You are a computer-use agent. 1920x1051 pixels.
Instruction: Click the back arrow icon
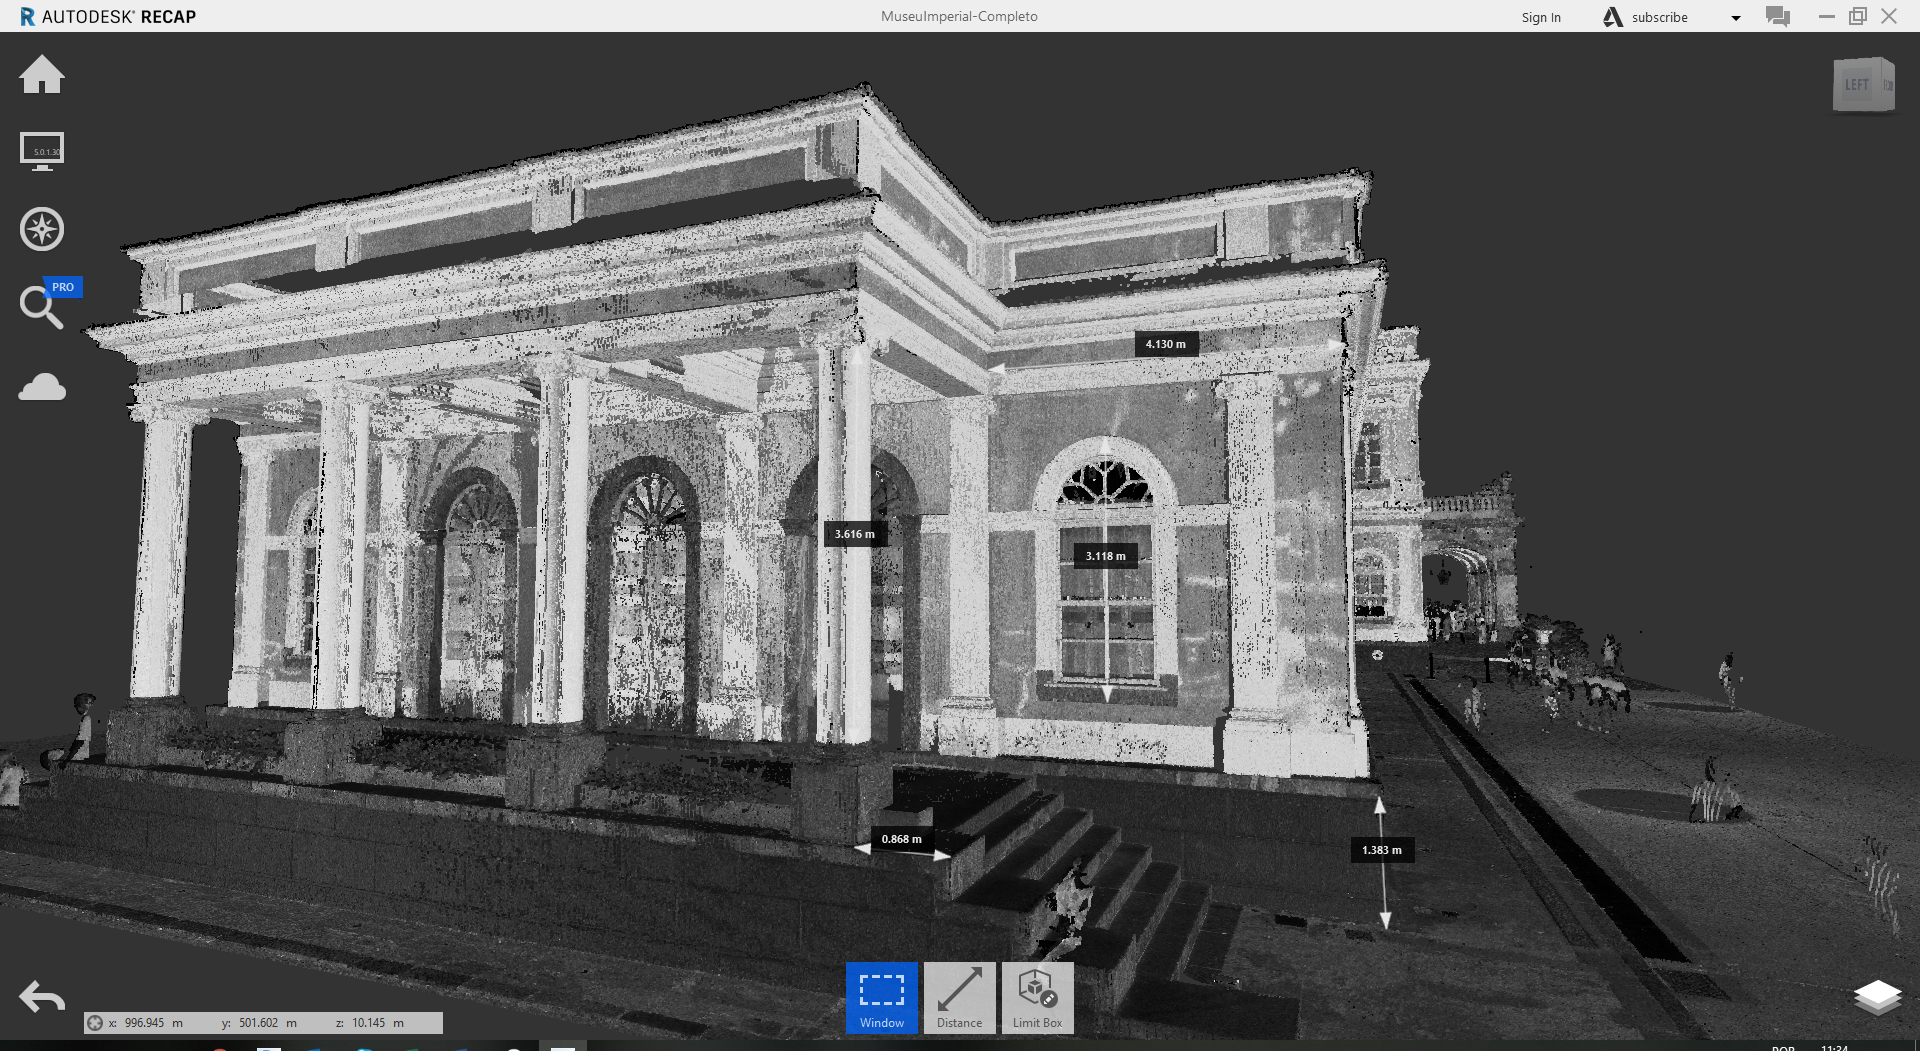[42, 996]
